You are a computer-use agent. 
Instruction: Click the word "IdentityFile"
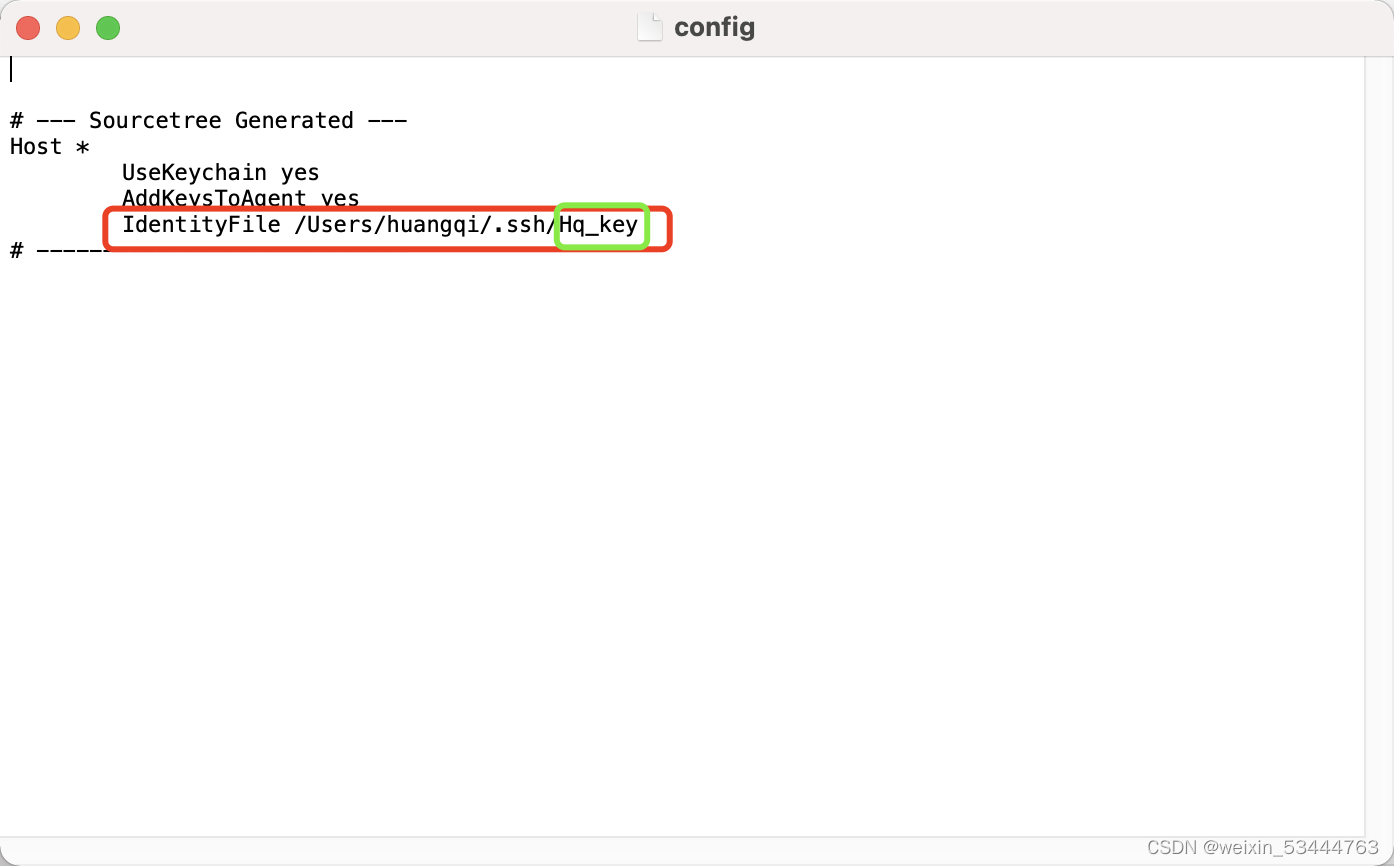(201, 224)
